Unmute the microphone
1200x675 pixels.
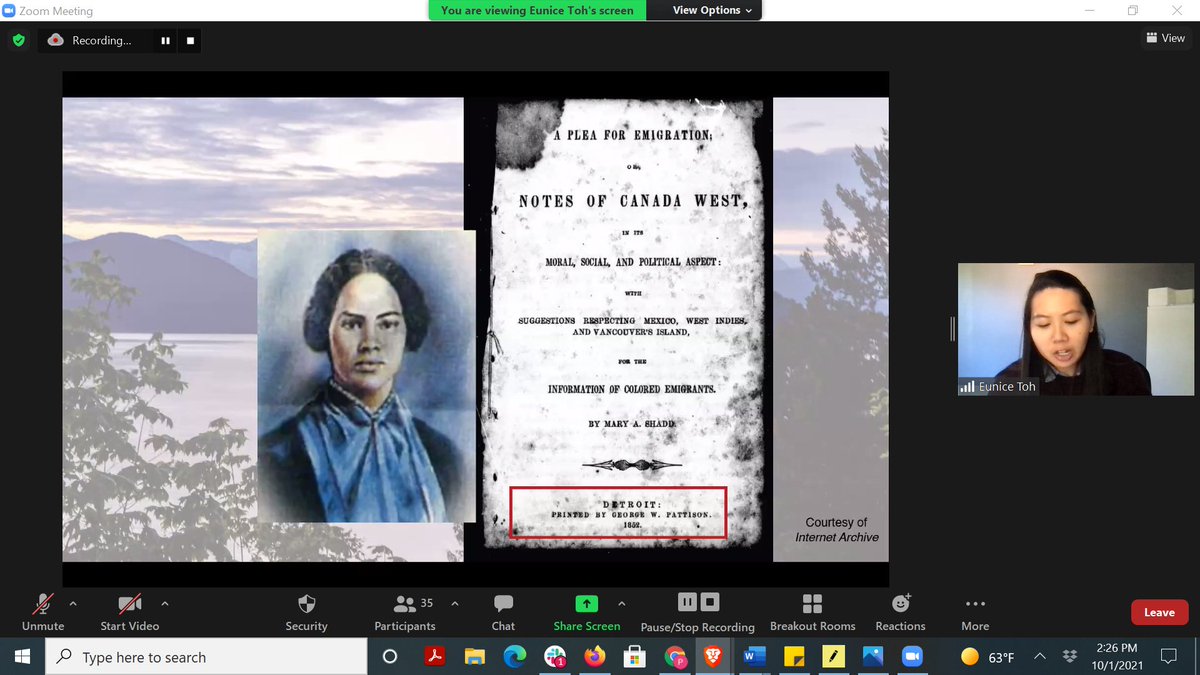coord(43,612)
